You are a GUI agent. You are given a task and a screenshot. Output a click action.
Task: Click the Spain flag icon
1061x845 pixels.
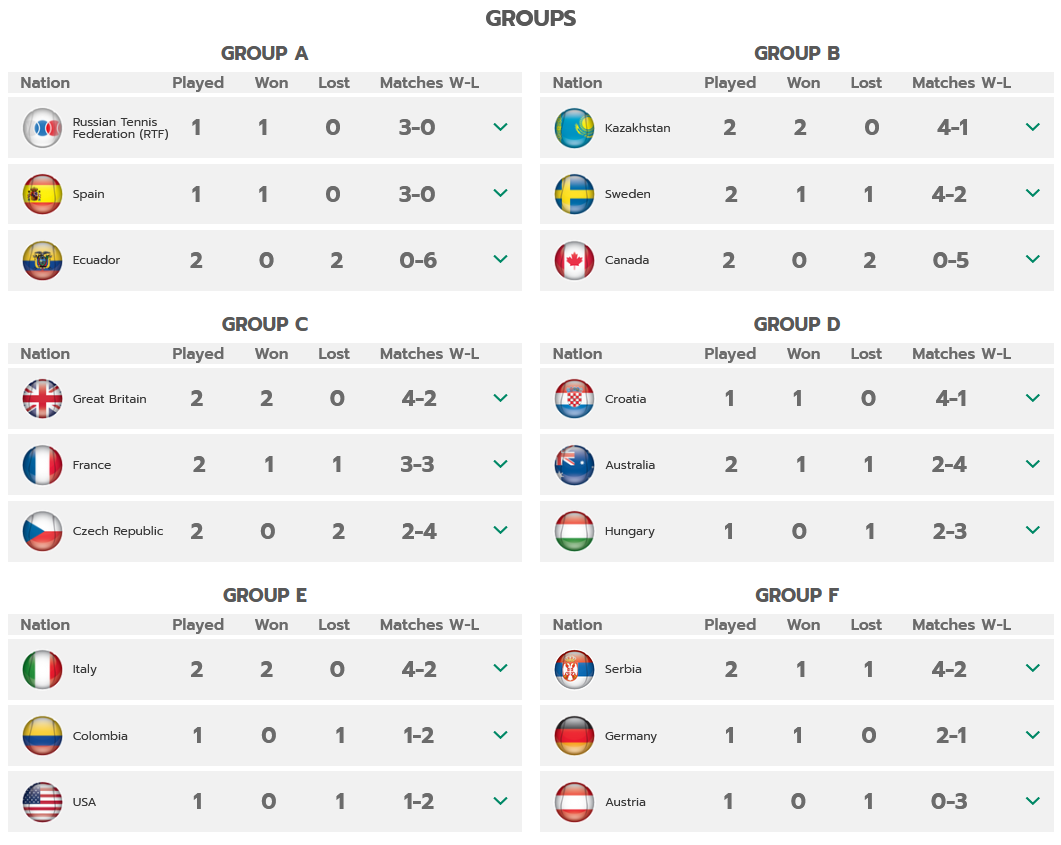(43, 194)
